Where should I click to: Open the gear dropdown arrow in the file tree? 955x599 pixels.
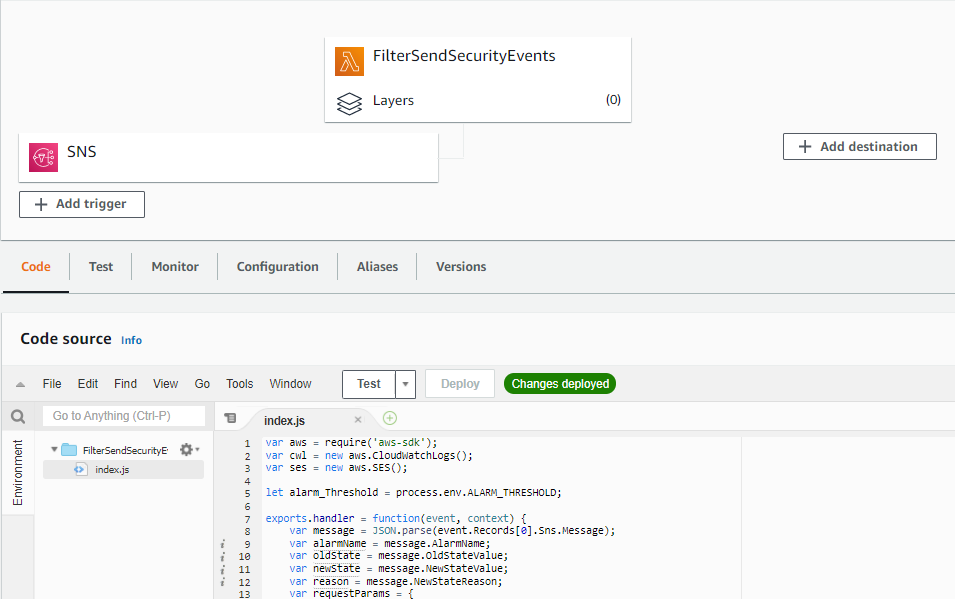coord(197,450)
